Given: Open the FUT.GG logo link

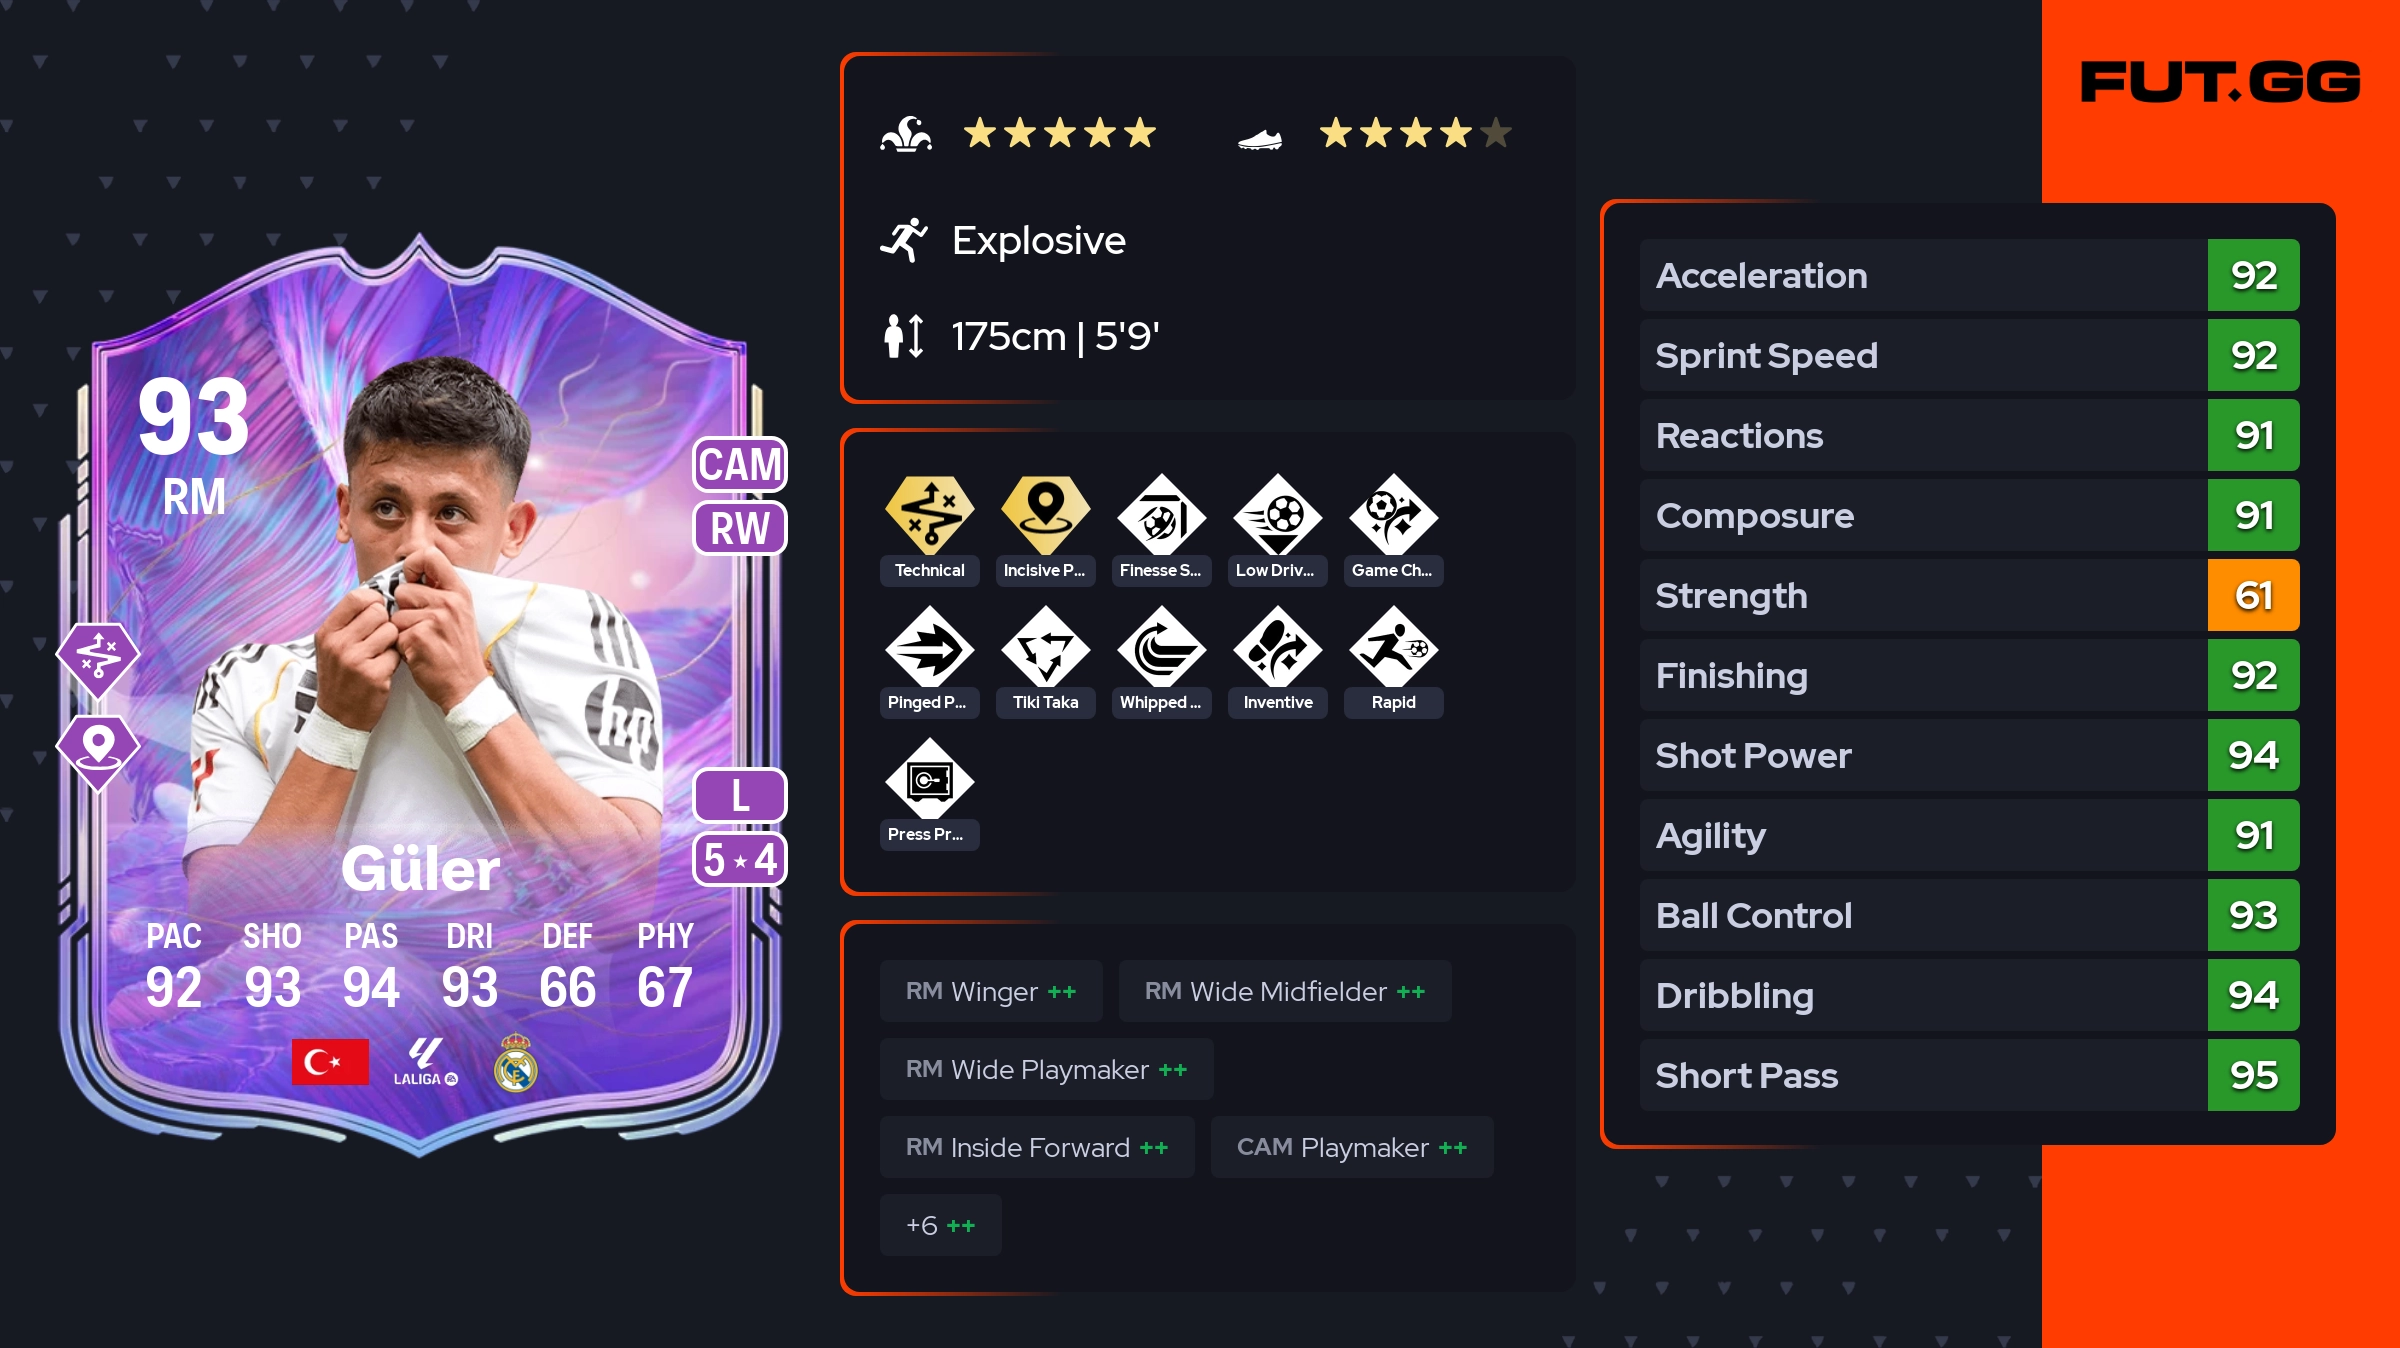Looking at the screenshot, I should 2220,82.
